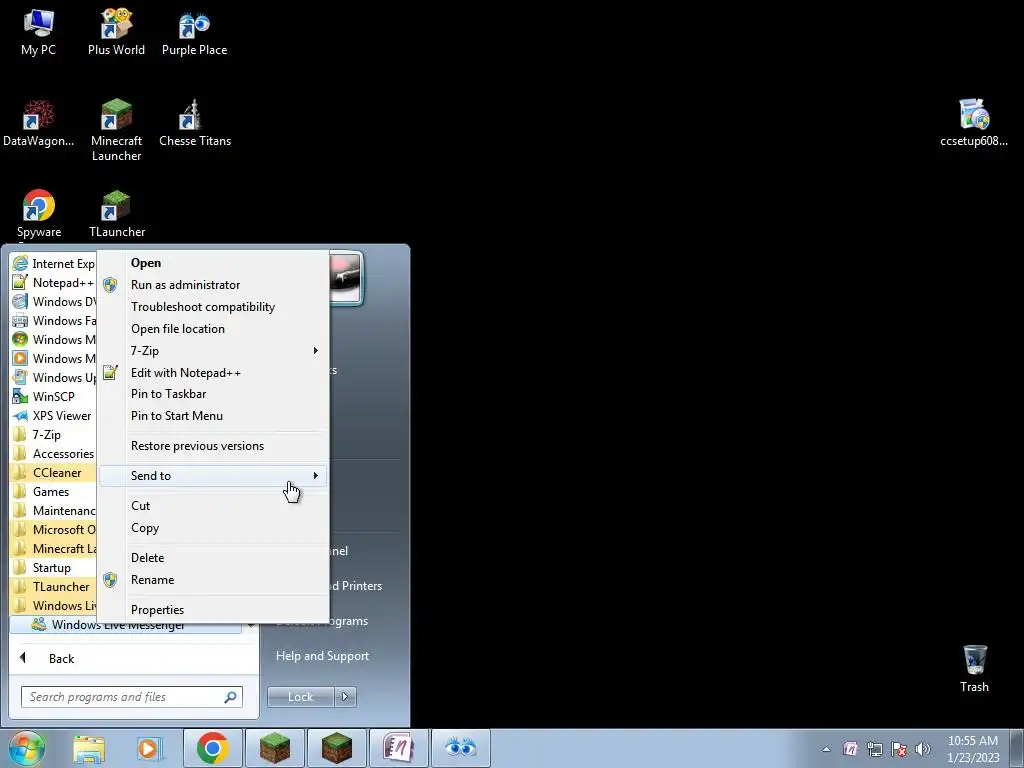Image resolution: width=1024 pixels, height=768 pixels.
Task: Show hidden tray icons arrow
Action: point(826,748)
